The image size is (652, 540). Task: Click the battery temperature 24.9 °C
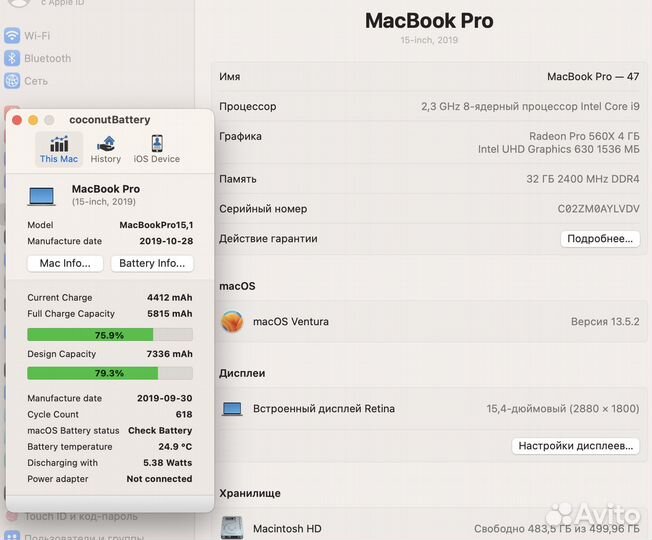[175, 447]
